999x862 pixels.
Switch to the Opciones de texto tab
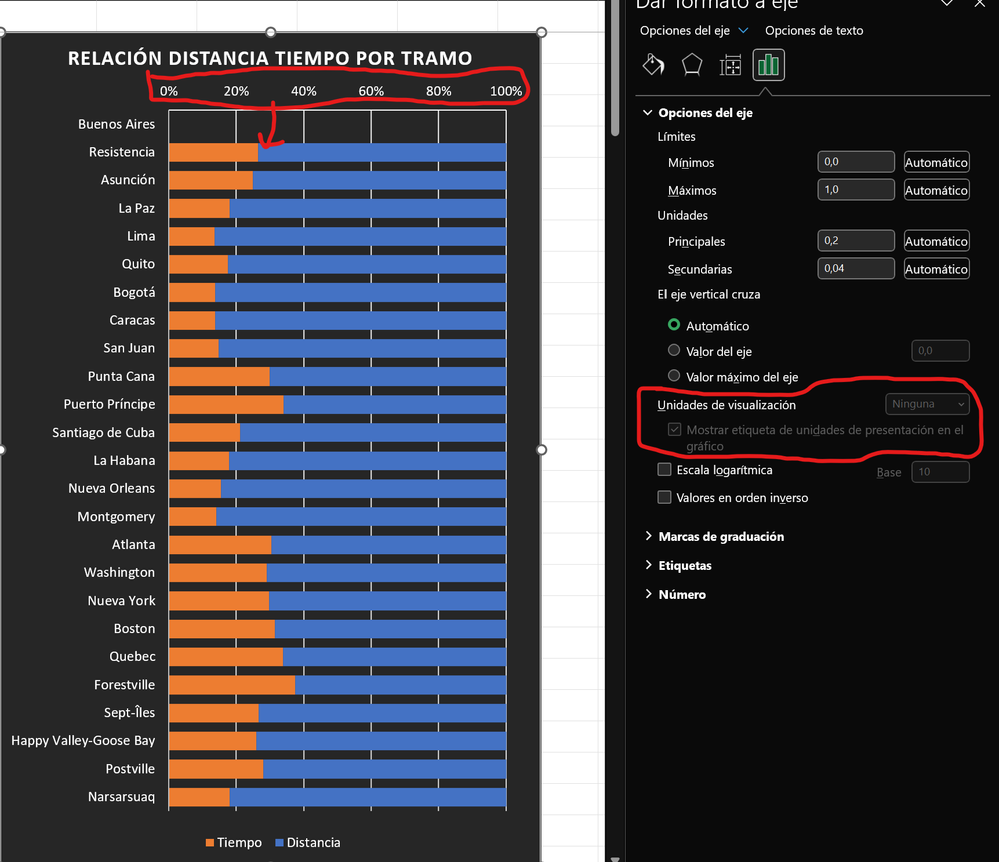point(815,30)
